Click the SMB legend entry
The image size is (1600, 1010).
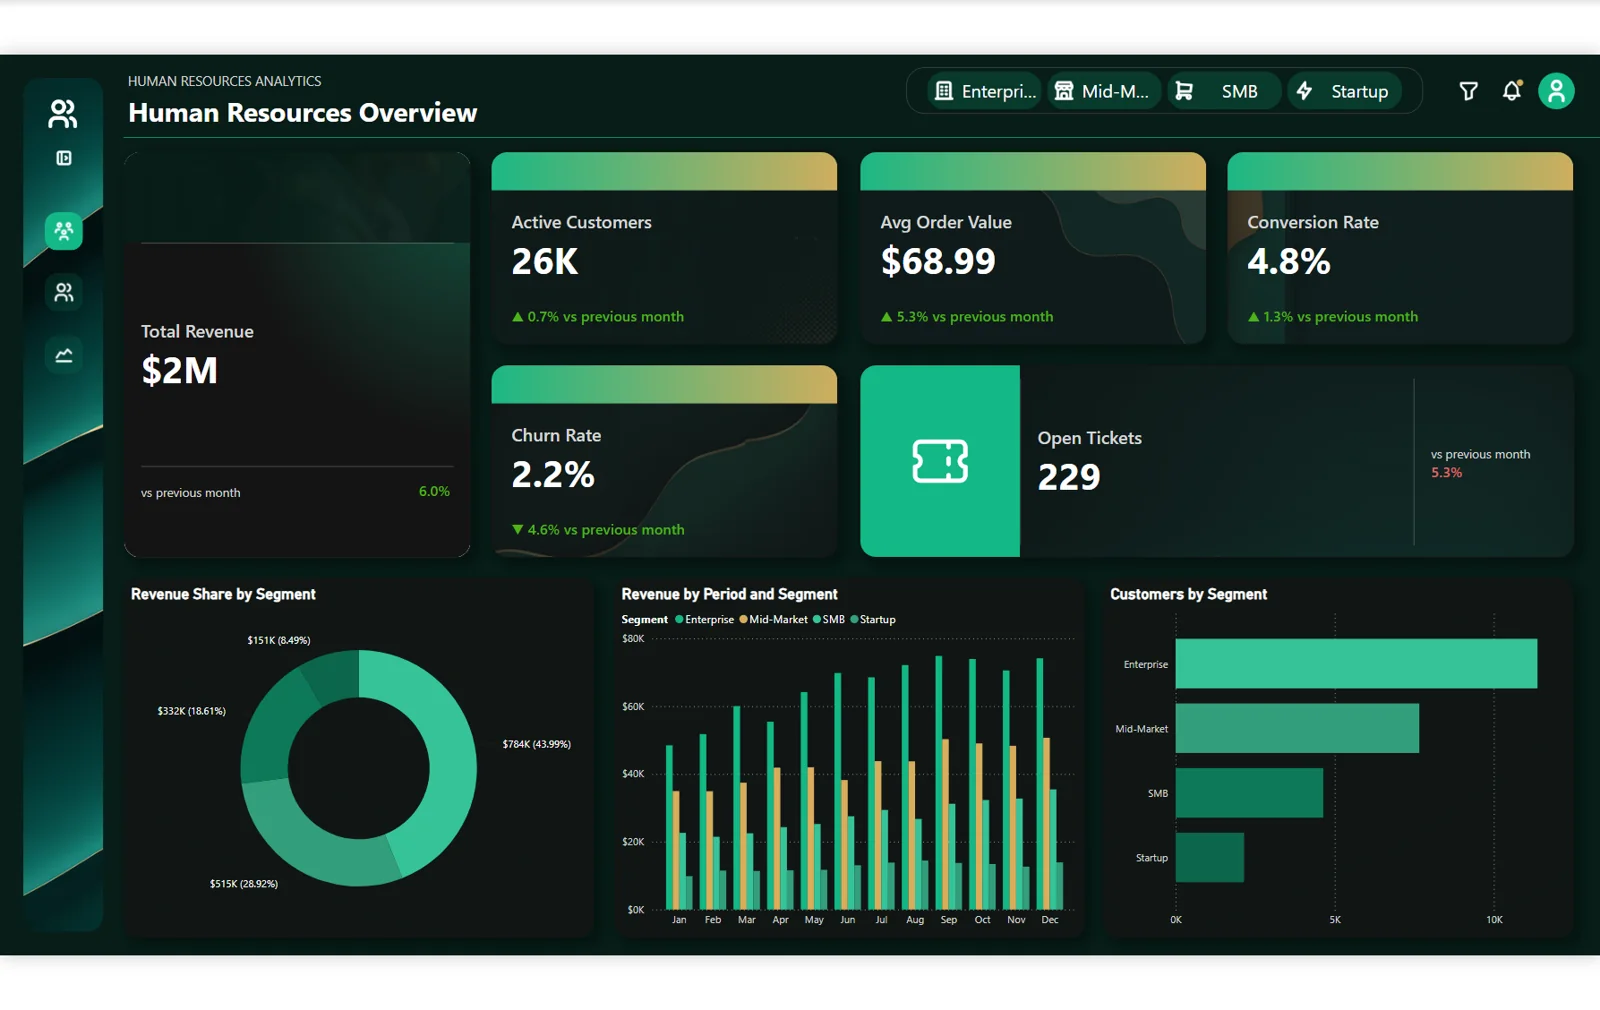coord(829,620)
